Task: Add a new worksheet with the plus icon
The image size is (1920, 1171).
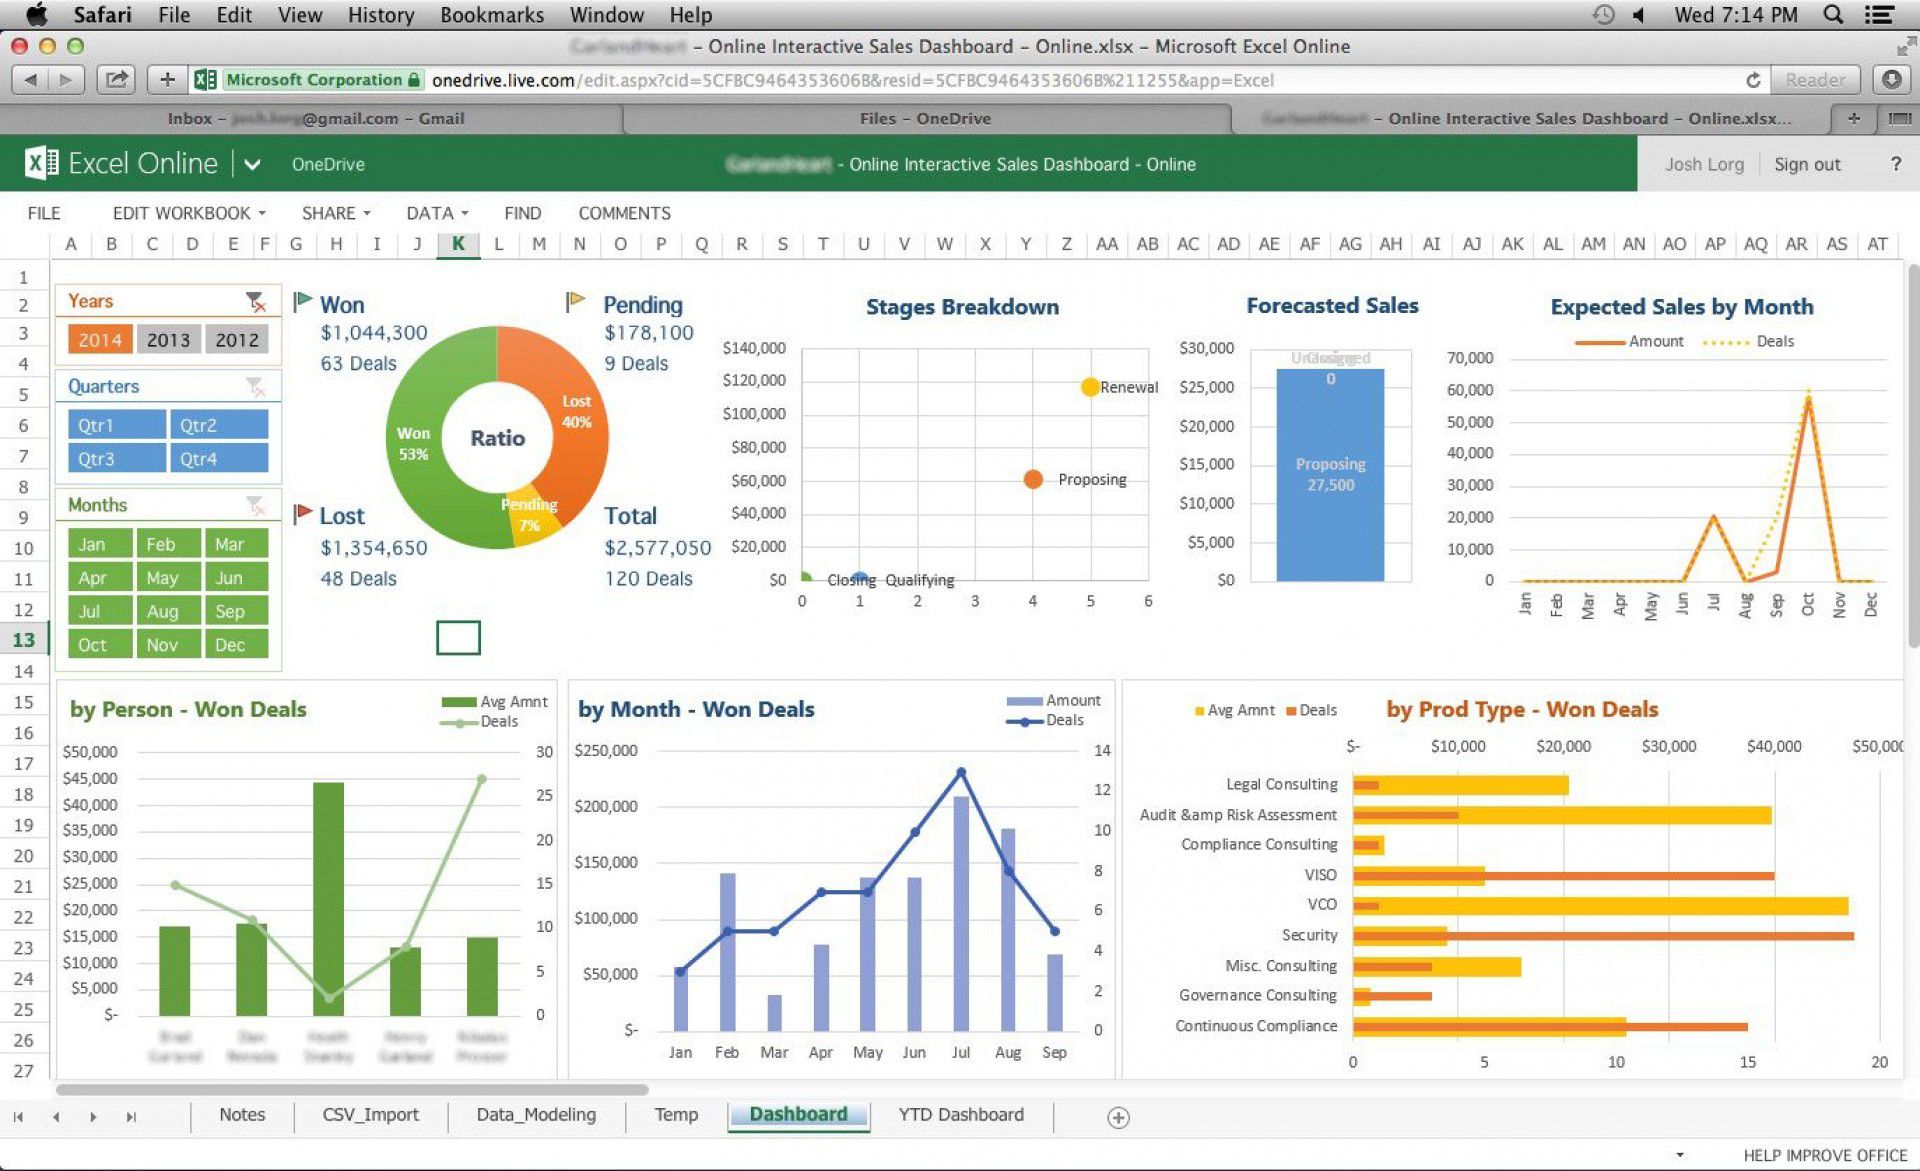Action: 1118,1116
